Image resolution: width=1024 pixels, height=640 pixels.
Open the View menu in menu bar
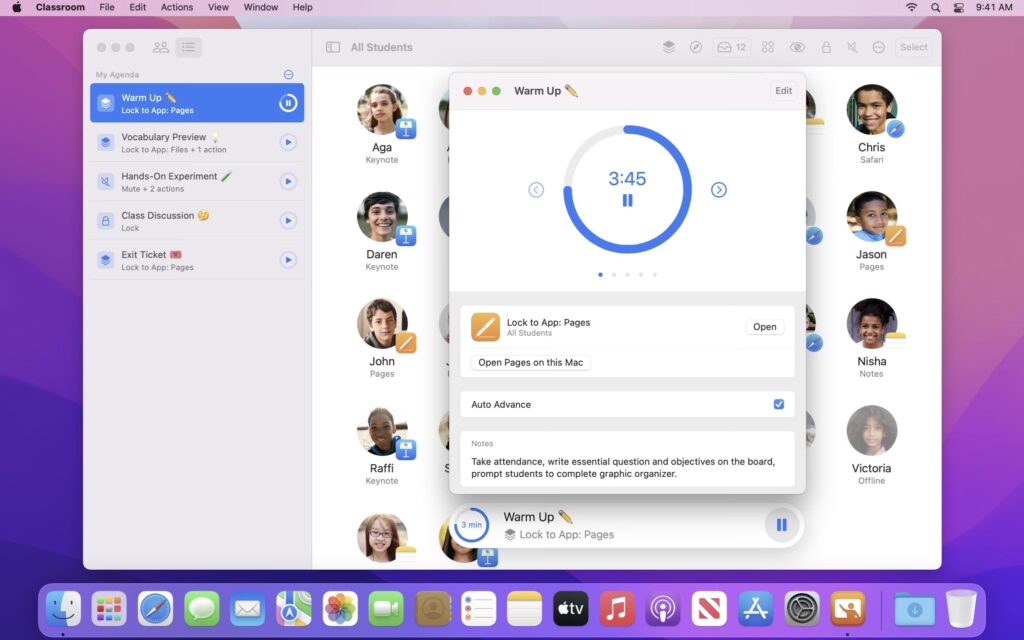click(218, 7)
